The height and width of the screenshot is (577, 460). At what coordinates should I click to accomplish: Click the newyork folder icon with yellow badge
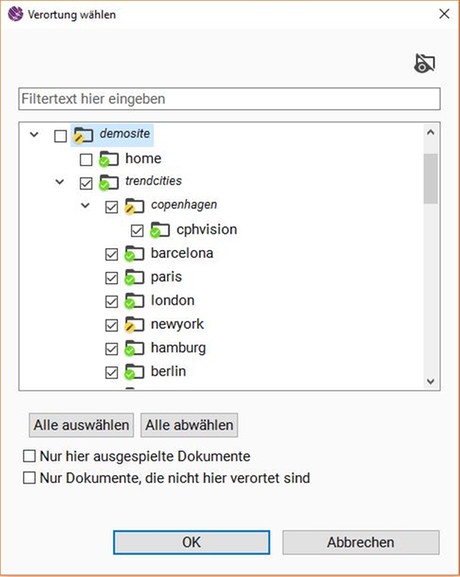click(x=134, y=325)
